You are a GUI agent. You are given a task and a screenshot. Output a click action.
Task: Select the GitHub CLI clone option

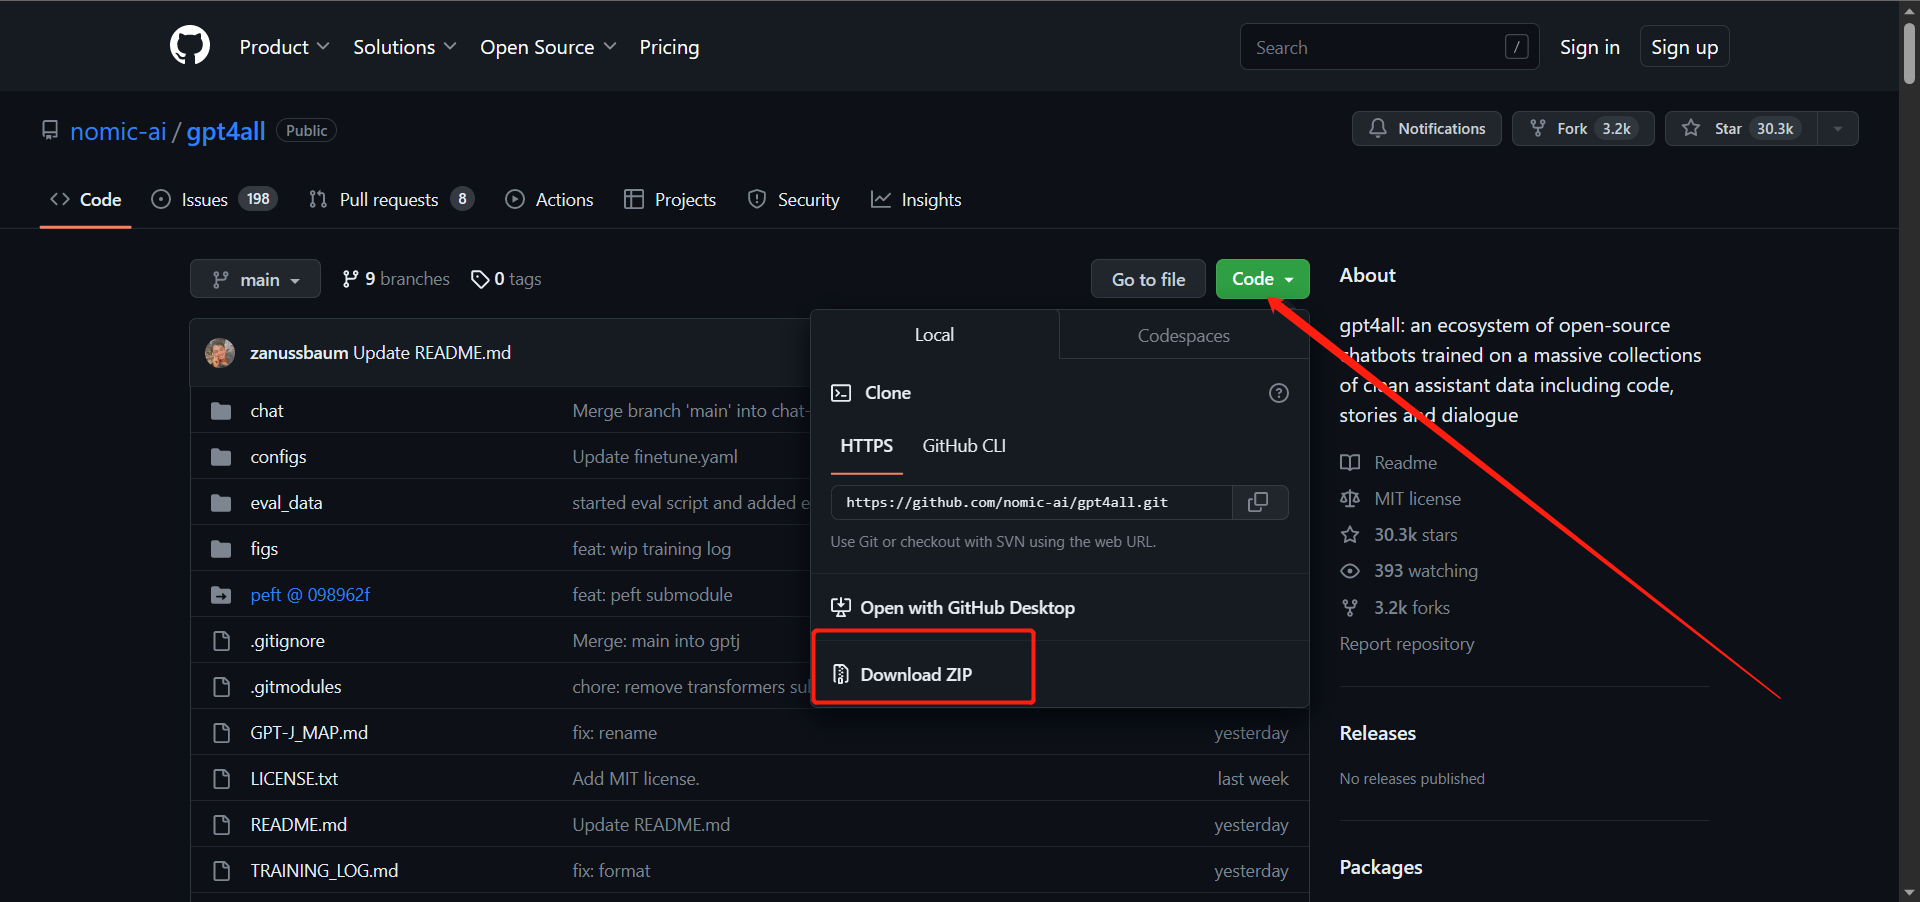coord(964,446)
